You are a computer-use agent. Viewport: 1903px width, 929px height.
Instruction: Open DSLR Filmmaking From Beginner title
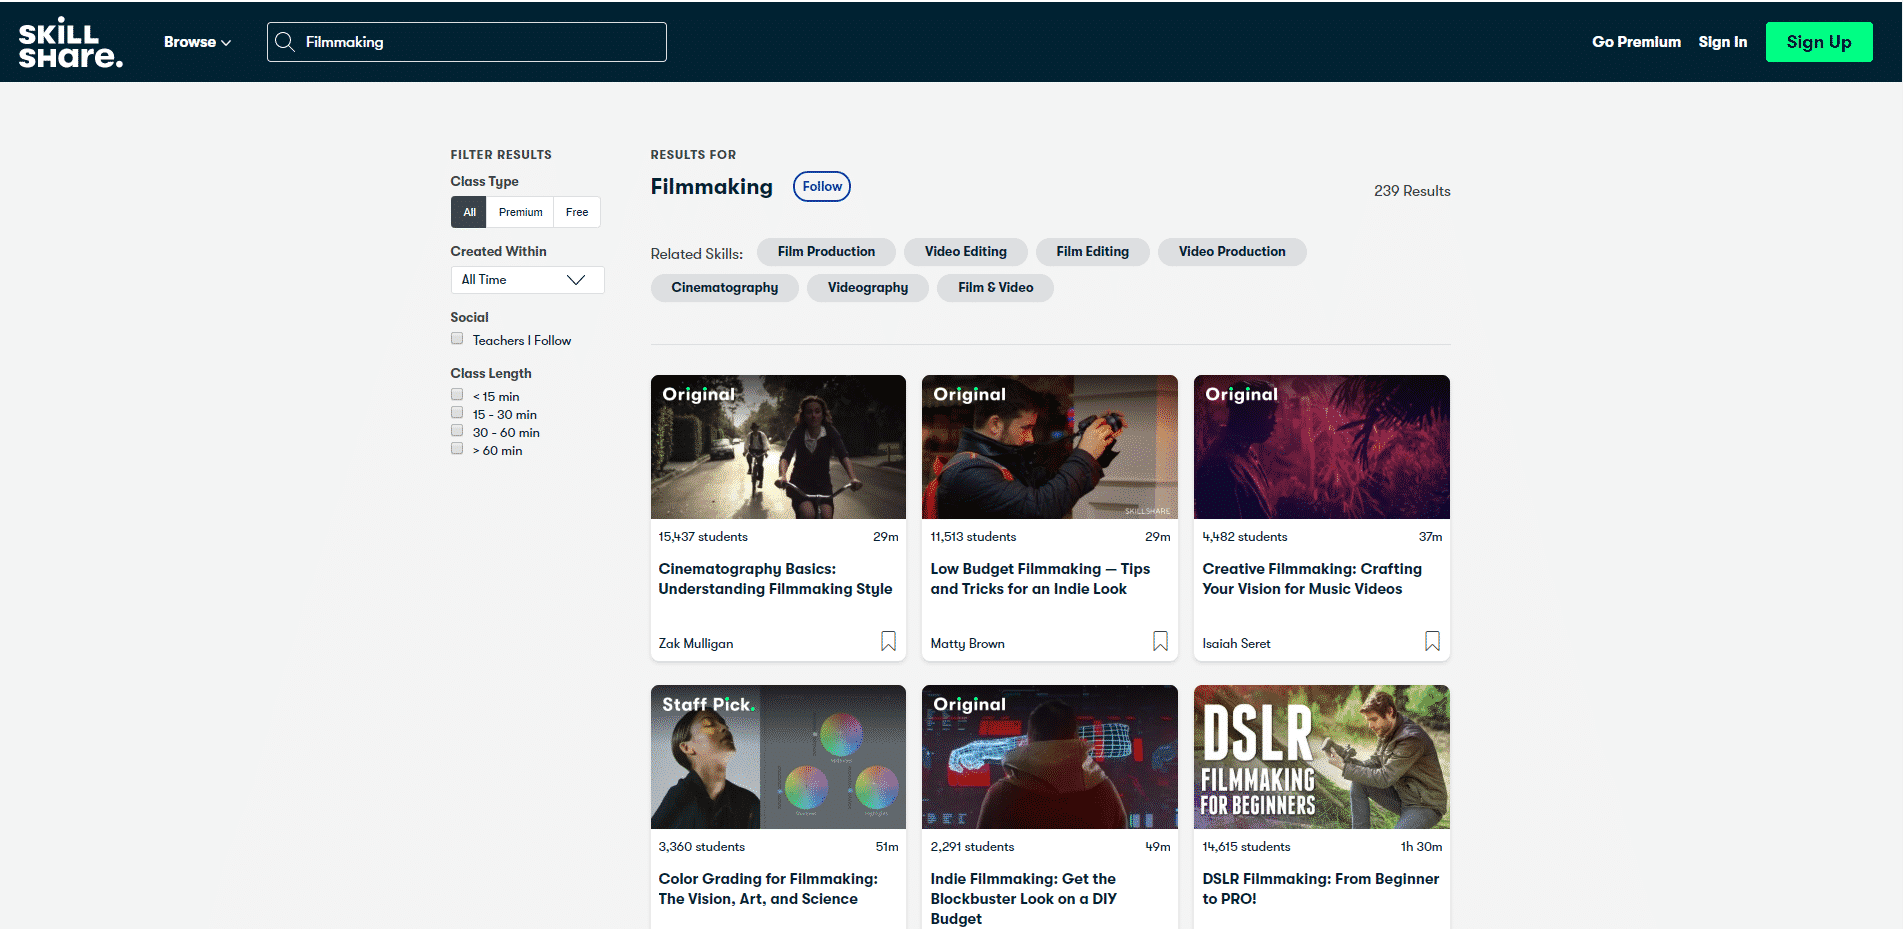(1320, 889)
